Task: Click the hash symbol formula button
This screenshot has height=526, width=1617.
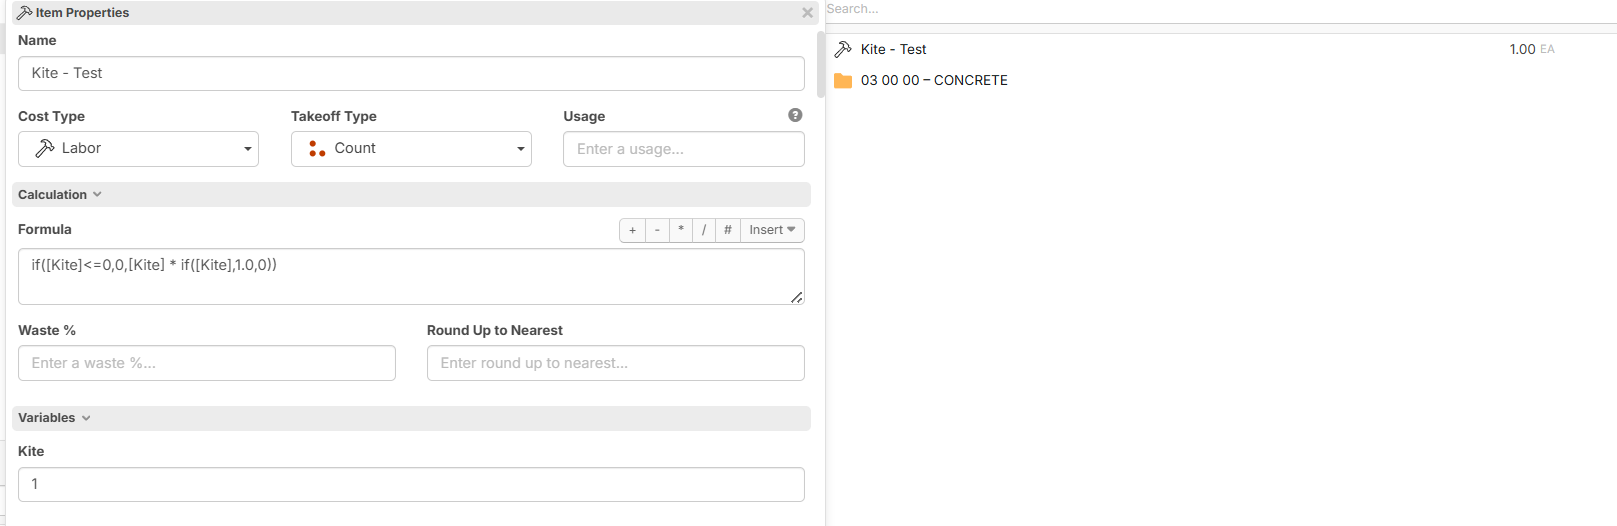Action: coord(728,230)
